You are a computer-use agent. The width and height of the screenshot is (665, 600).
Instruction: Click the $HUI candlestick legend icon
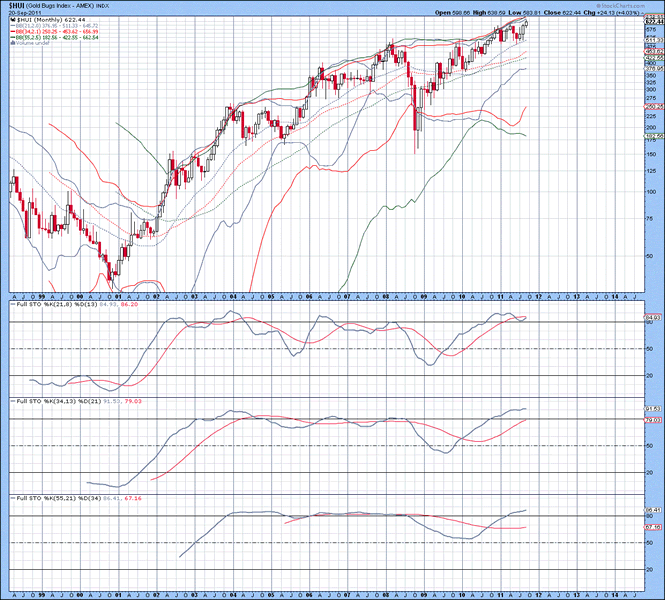(13, 18)
